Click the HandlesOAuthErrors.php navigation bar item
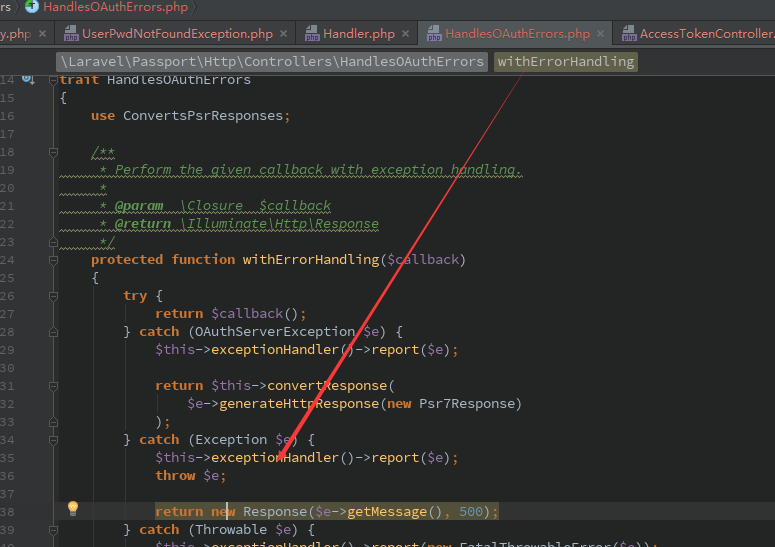This screenshot has height=547, width=775. 115,7
